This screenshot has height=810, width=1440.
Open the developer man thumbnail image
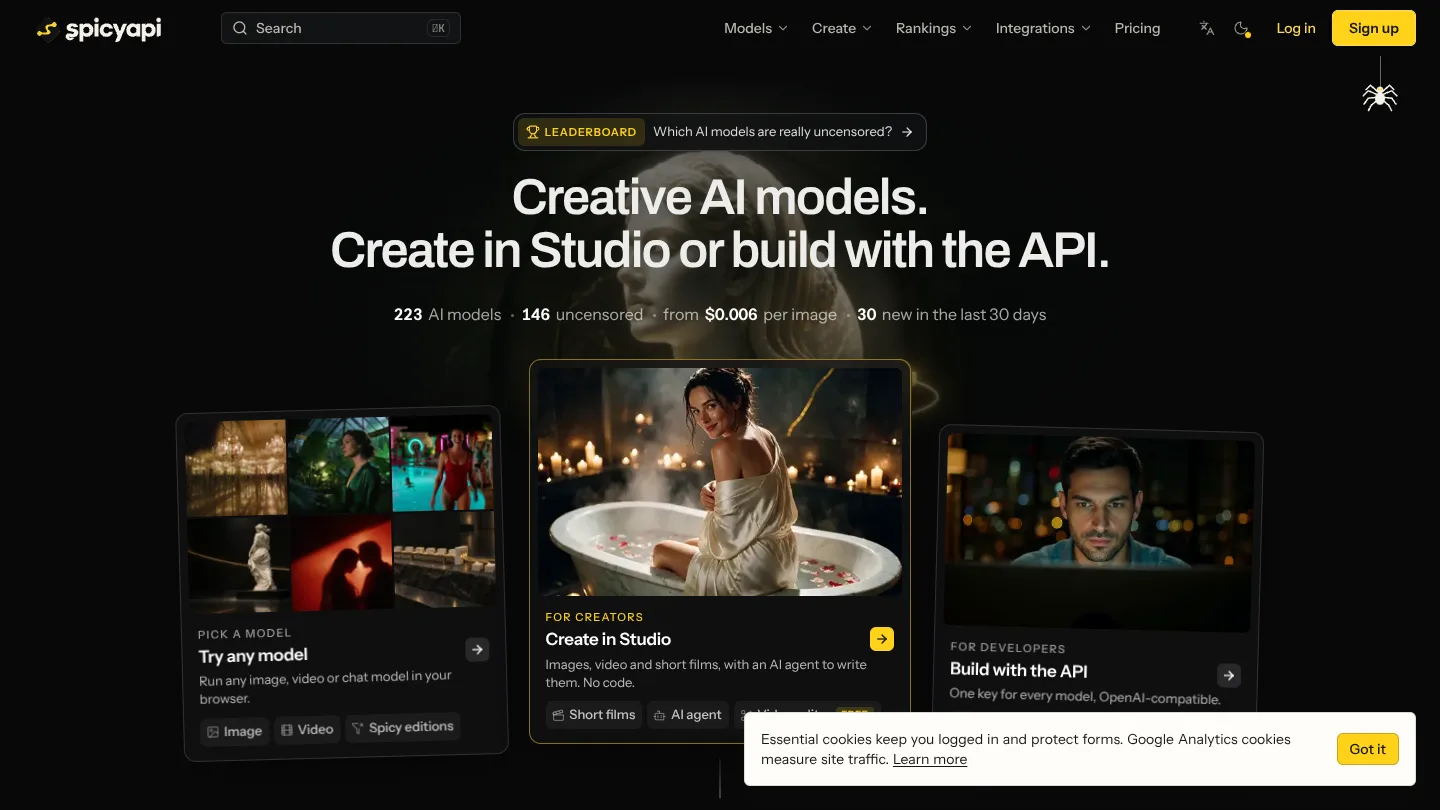[1098, 532]
